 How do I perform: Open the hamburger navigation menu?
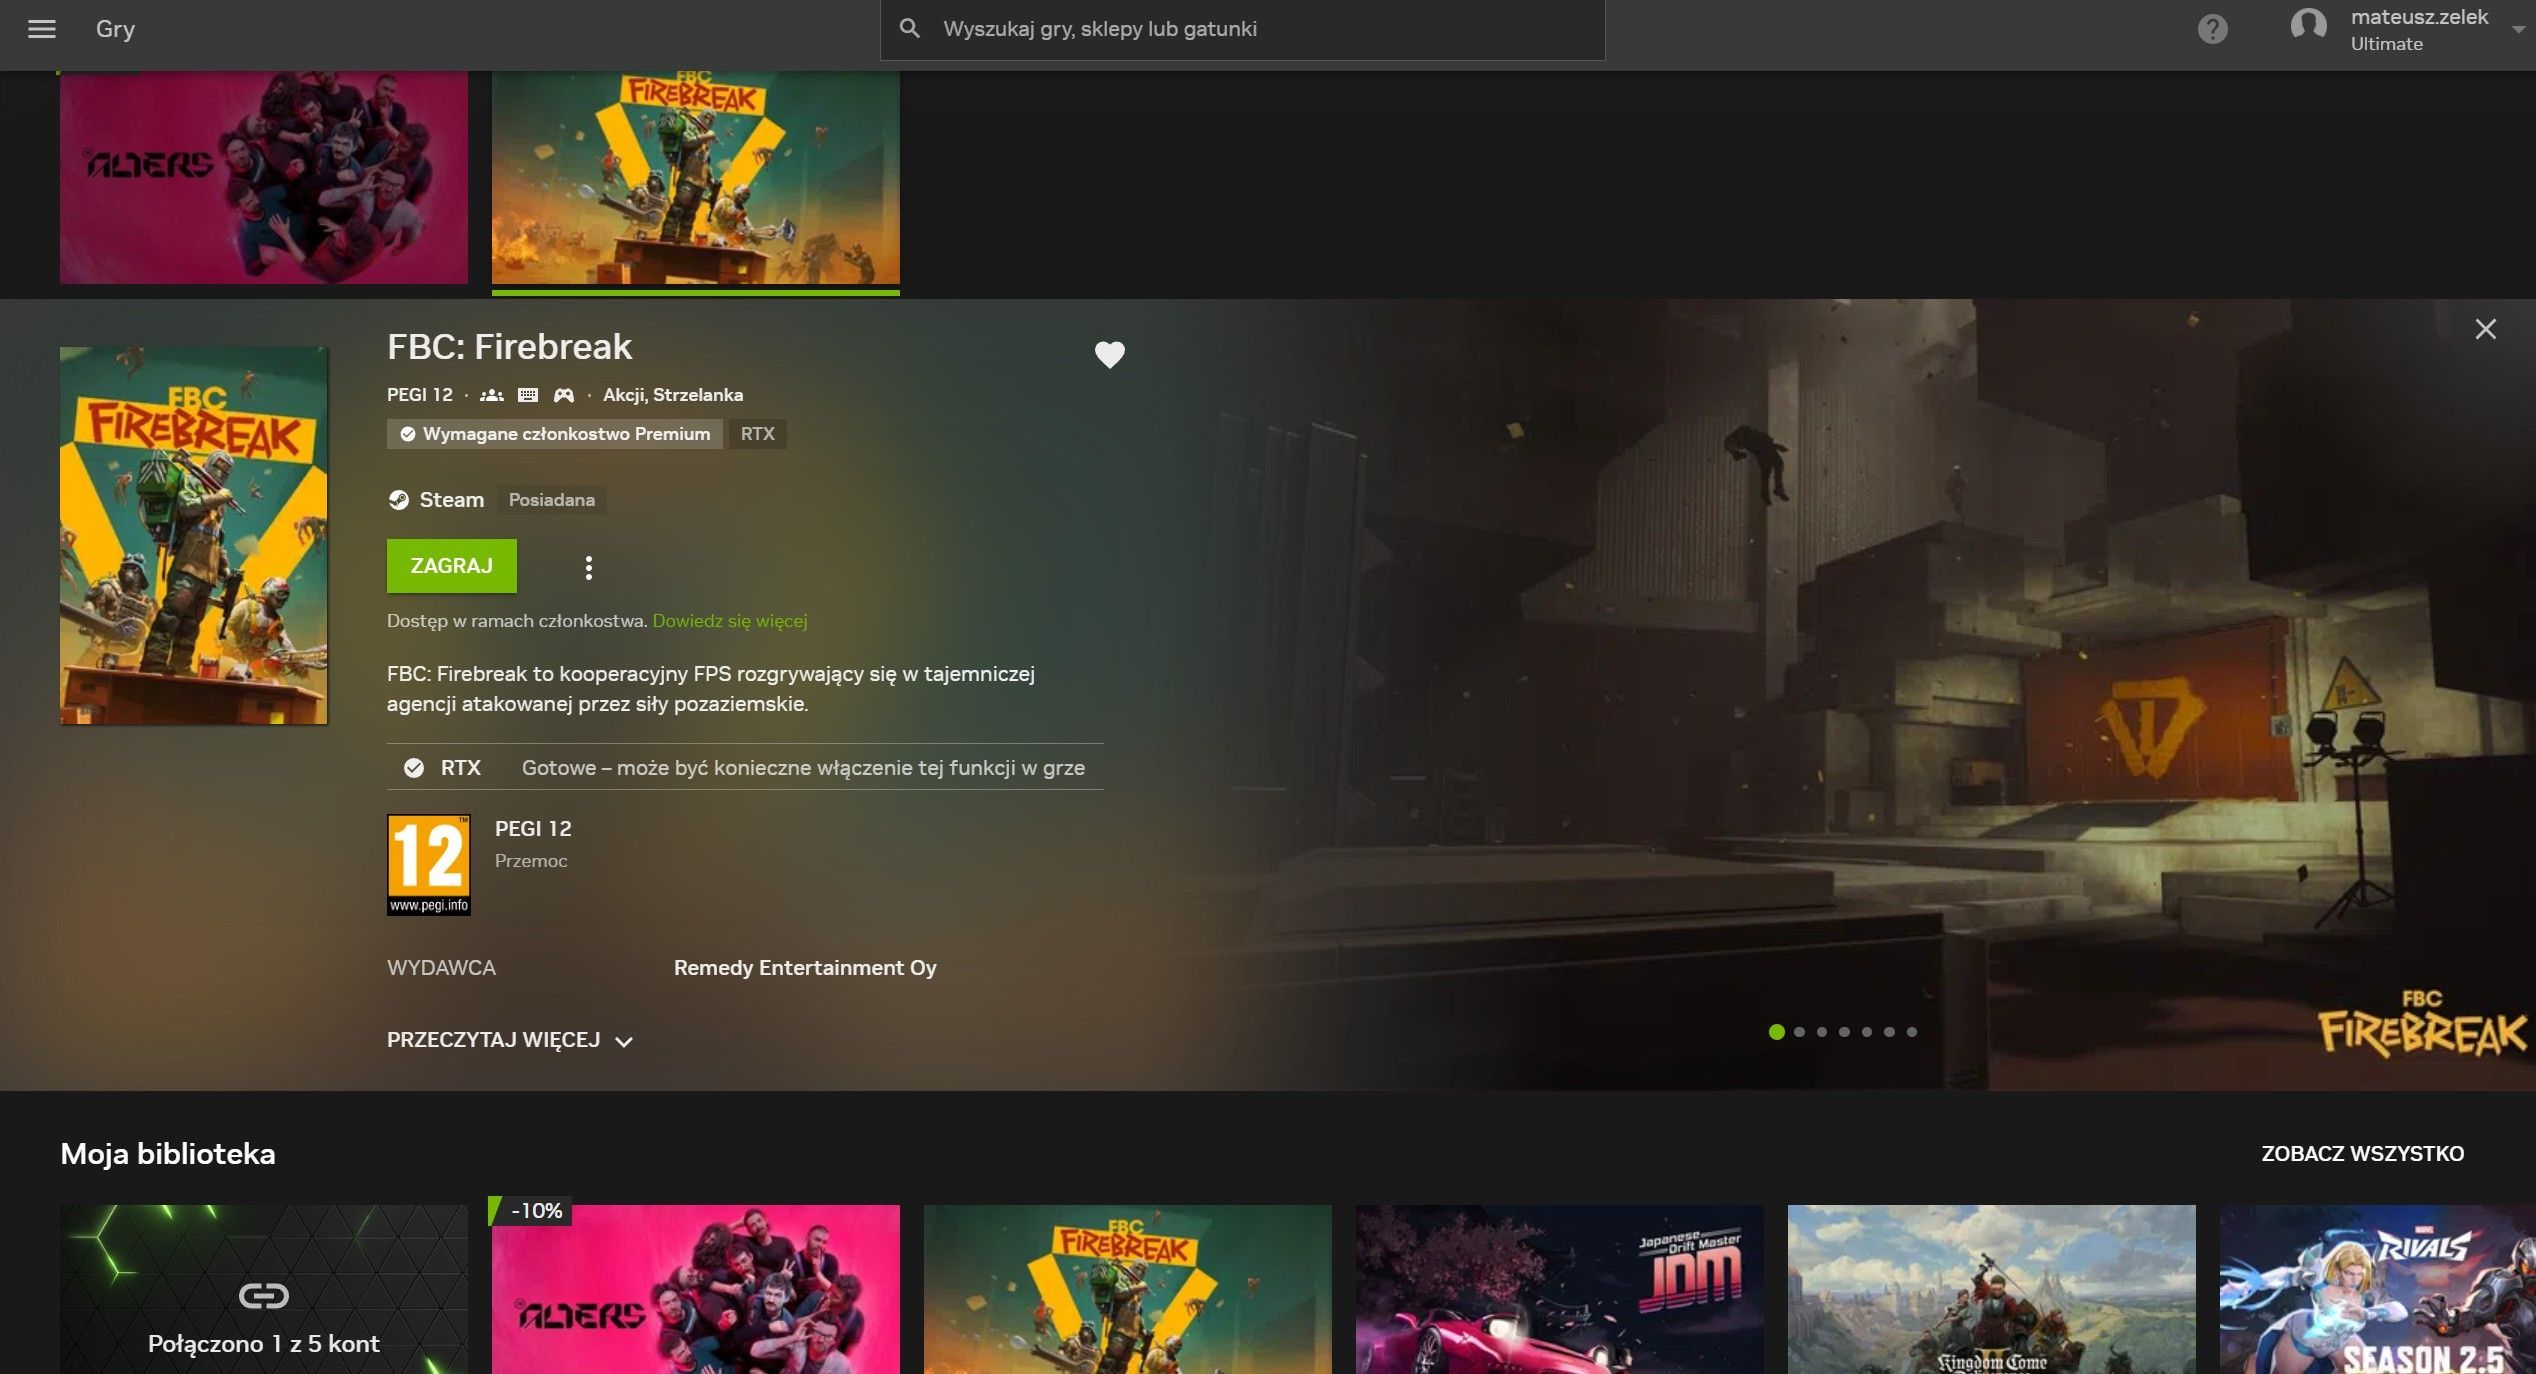[x=41, y=29]
